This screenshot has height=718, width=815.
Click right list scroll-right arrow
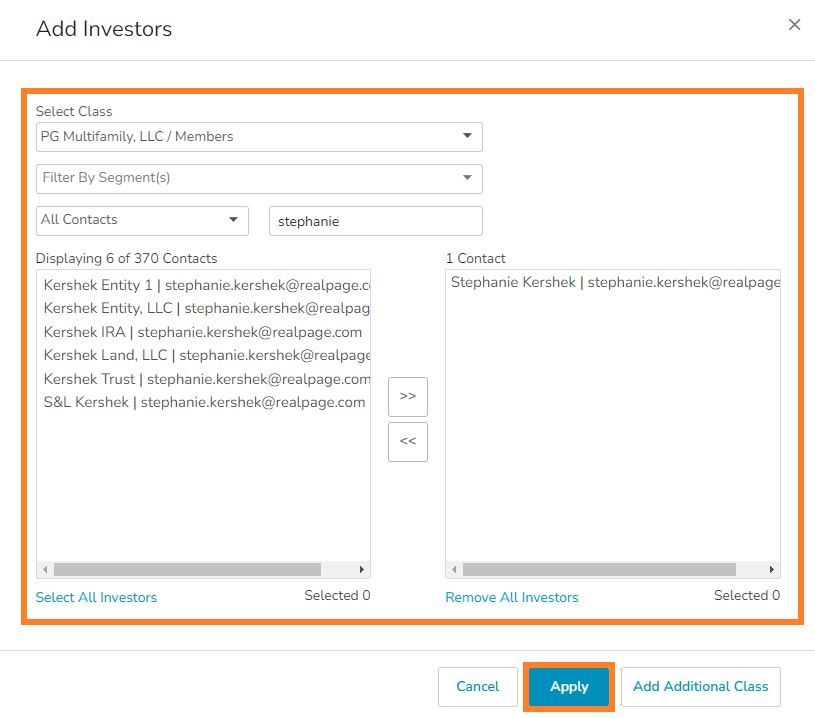(772, 569)
